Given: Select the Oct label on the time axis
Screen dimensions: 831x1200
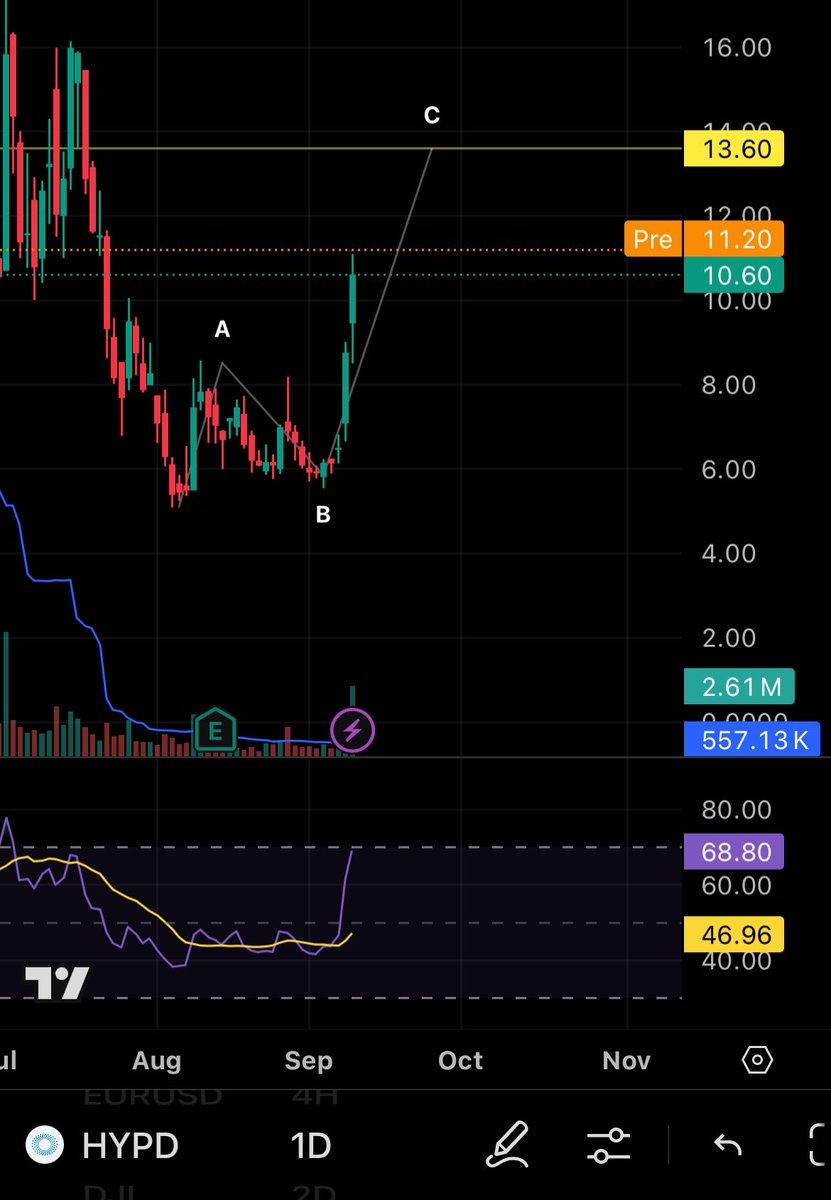Looking at the screenshot, I should pyautogui.click(x=460, y=1060).
